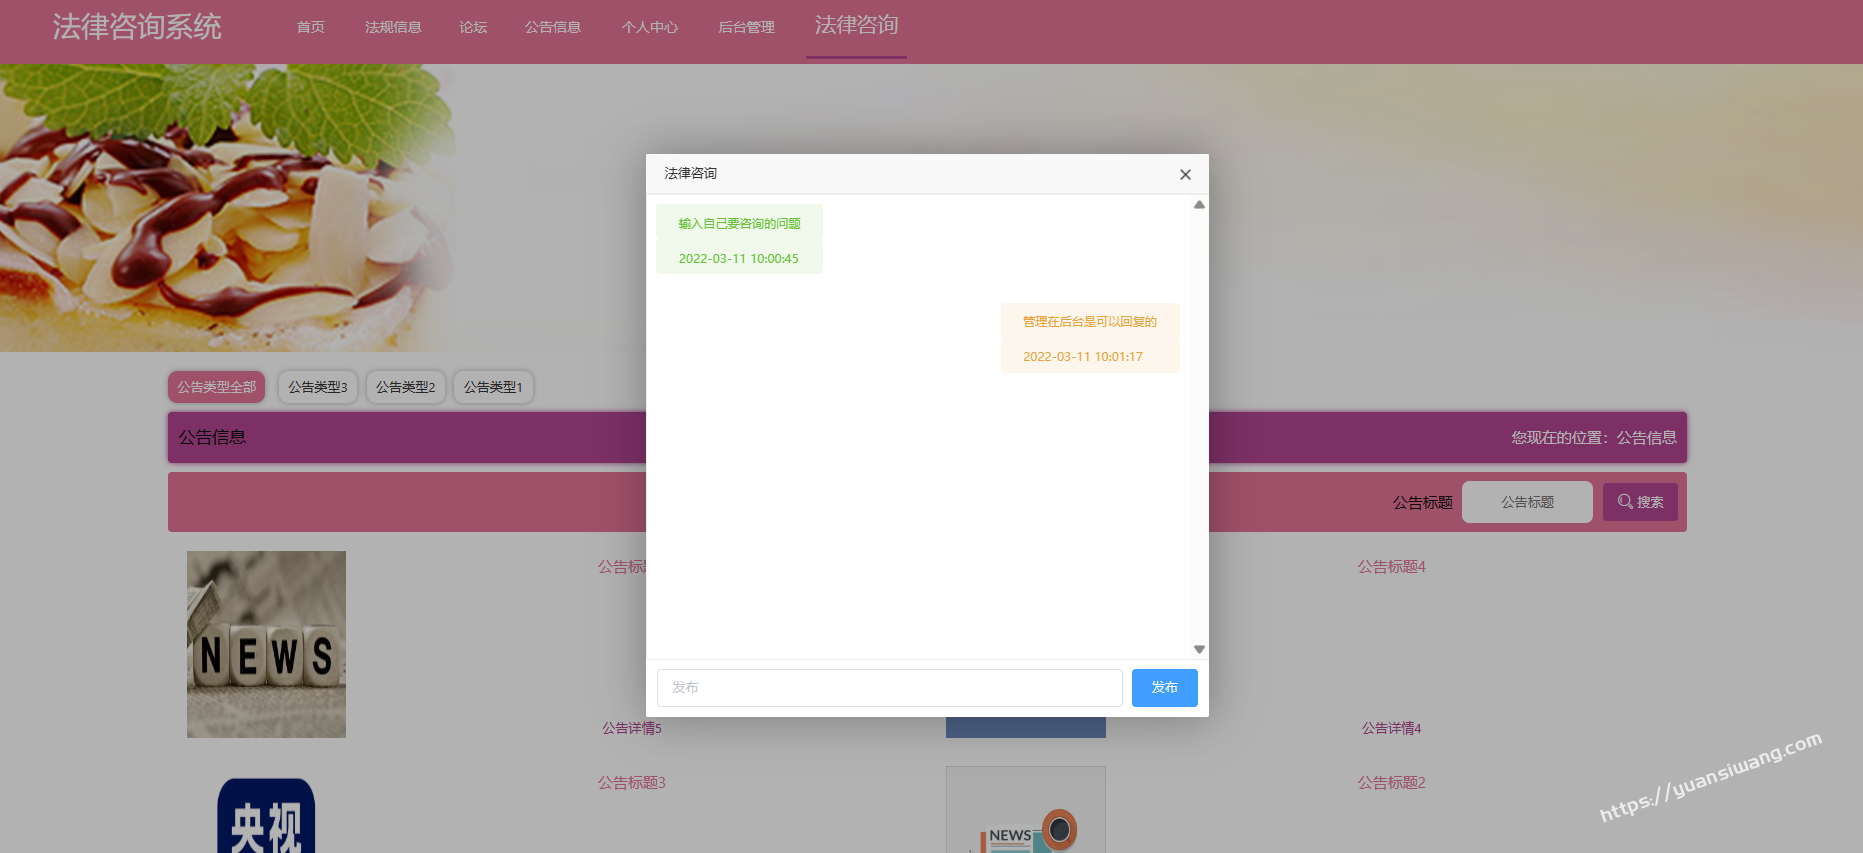Click the 法律咨询 dialog title
Viewport: 1863px width, 853px height.
pyautogui.click(x=691, y=173)
